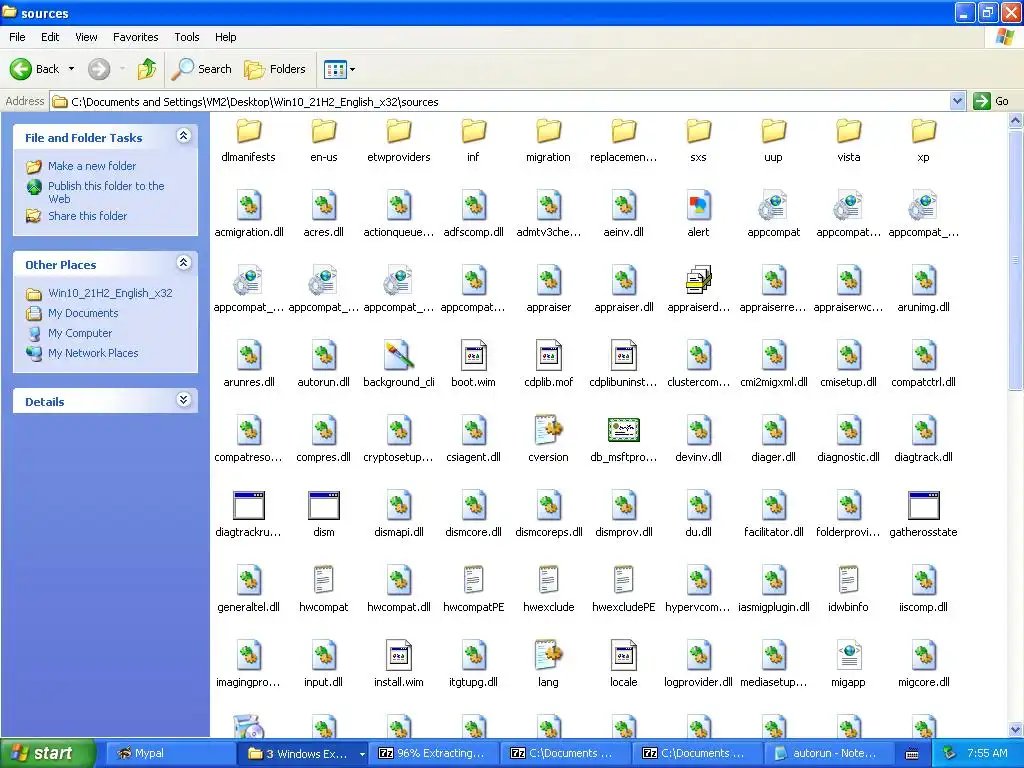Viewport: 1024px width, 768px height.
Task: Click Publish this folder to the Web
Action: pos(106,192)
